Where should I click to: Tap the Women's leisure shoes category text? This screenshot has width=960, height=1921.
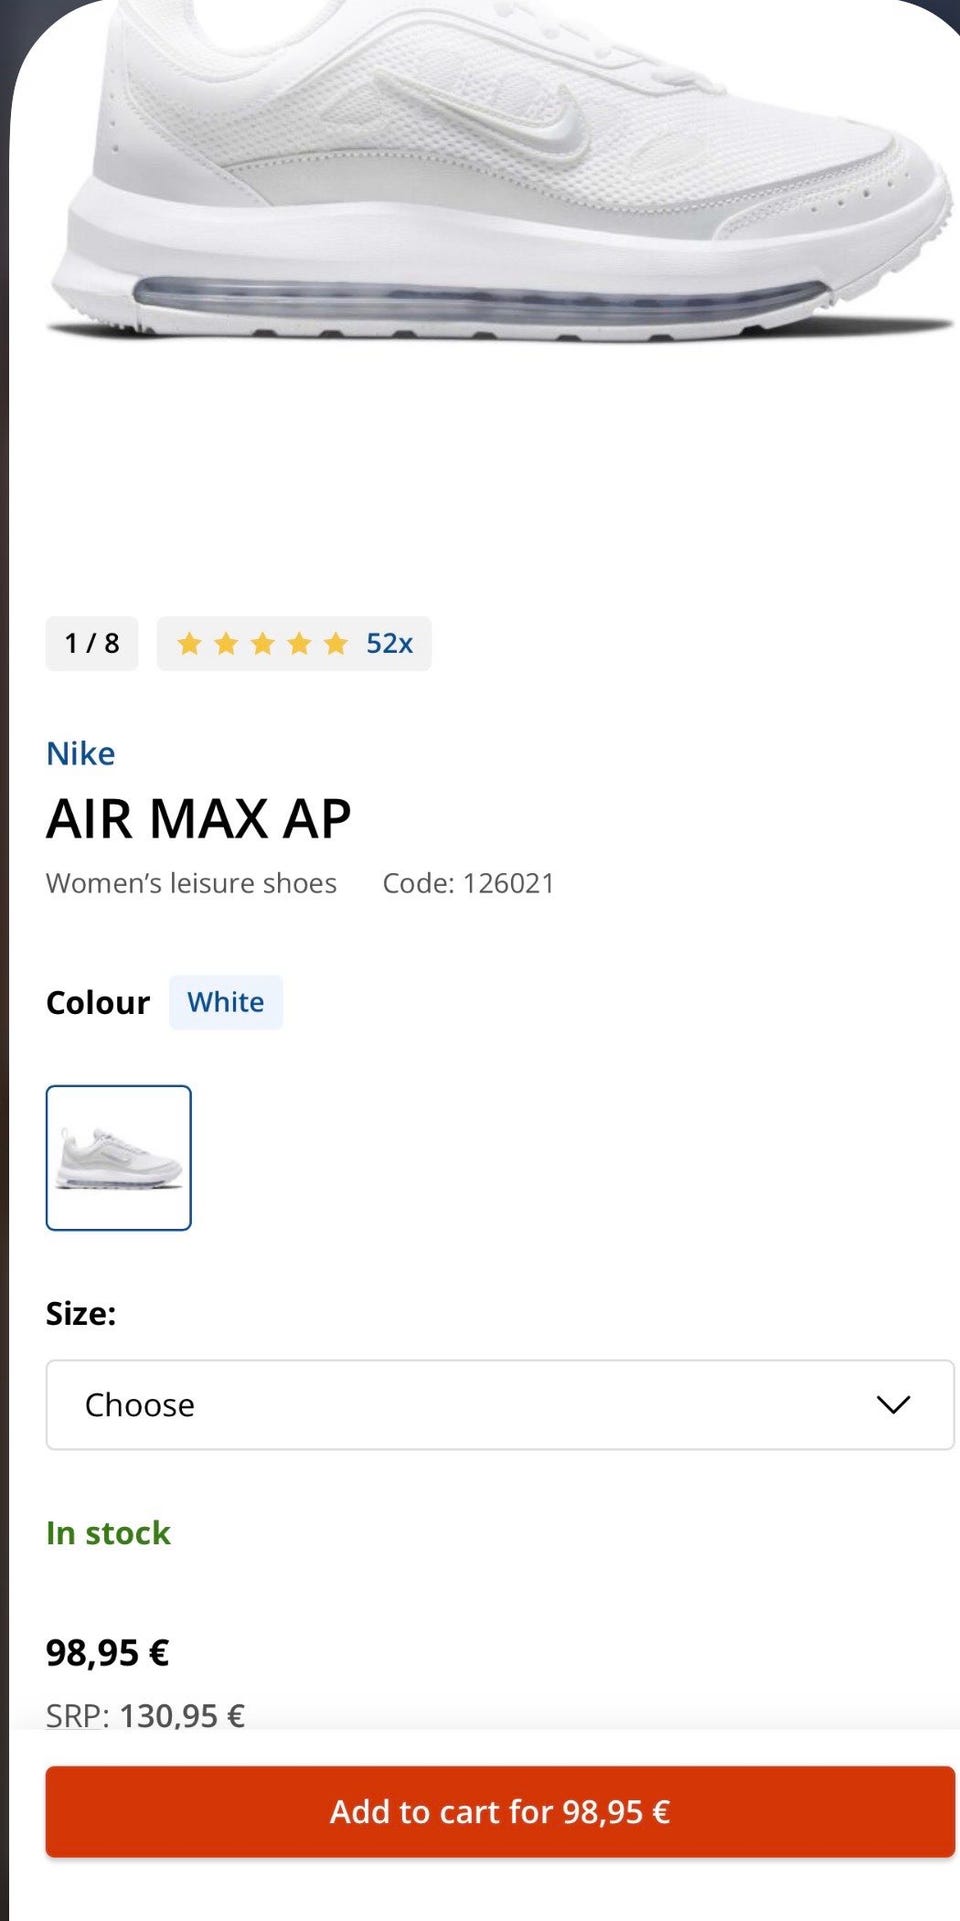[x=191, y=883]
